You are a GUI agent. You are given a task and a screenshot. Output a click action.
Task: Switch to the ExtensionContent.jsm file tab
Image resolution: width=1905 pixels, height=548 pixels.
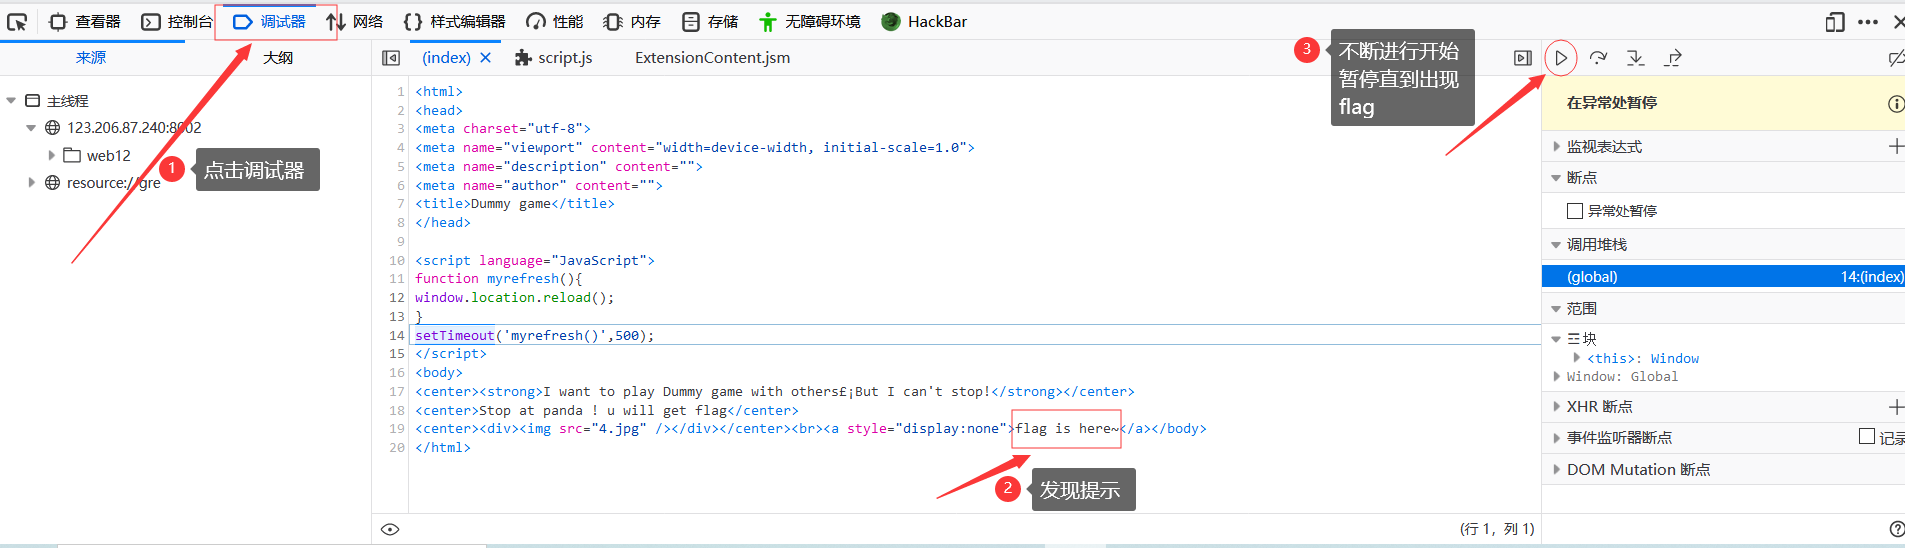click(x=712, y=58)
